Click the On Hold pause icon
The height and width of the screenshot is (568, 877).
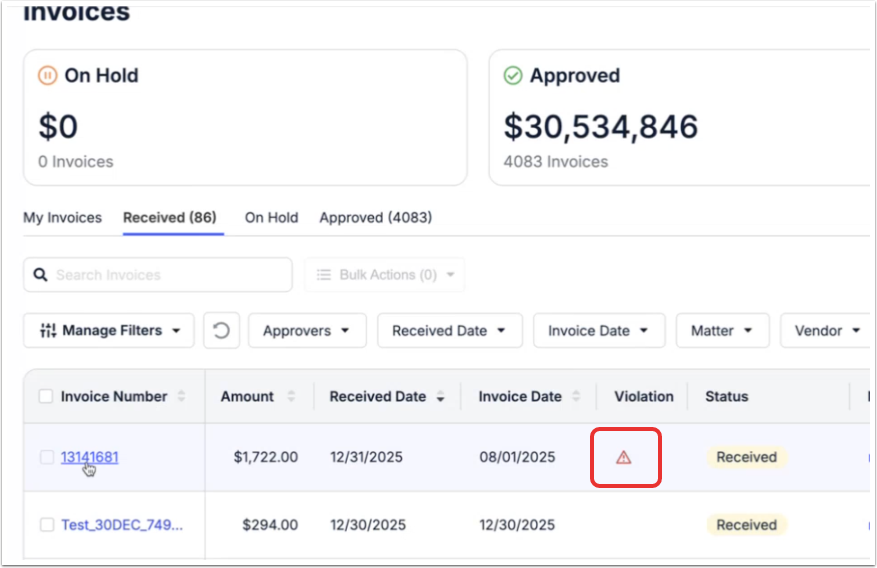pyautogui.click(x=48, y=75)
